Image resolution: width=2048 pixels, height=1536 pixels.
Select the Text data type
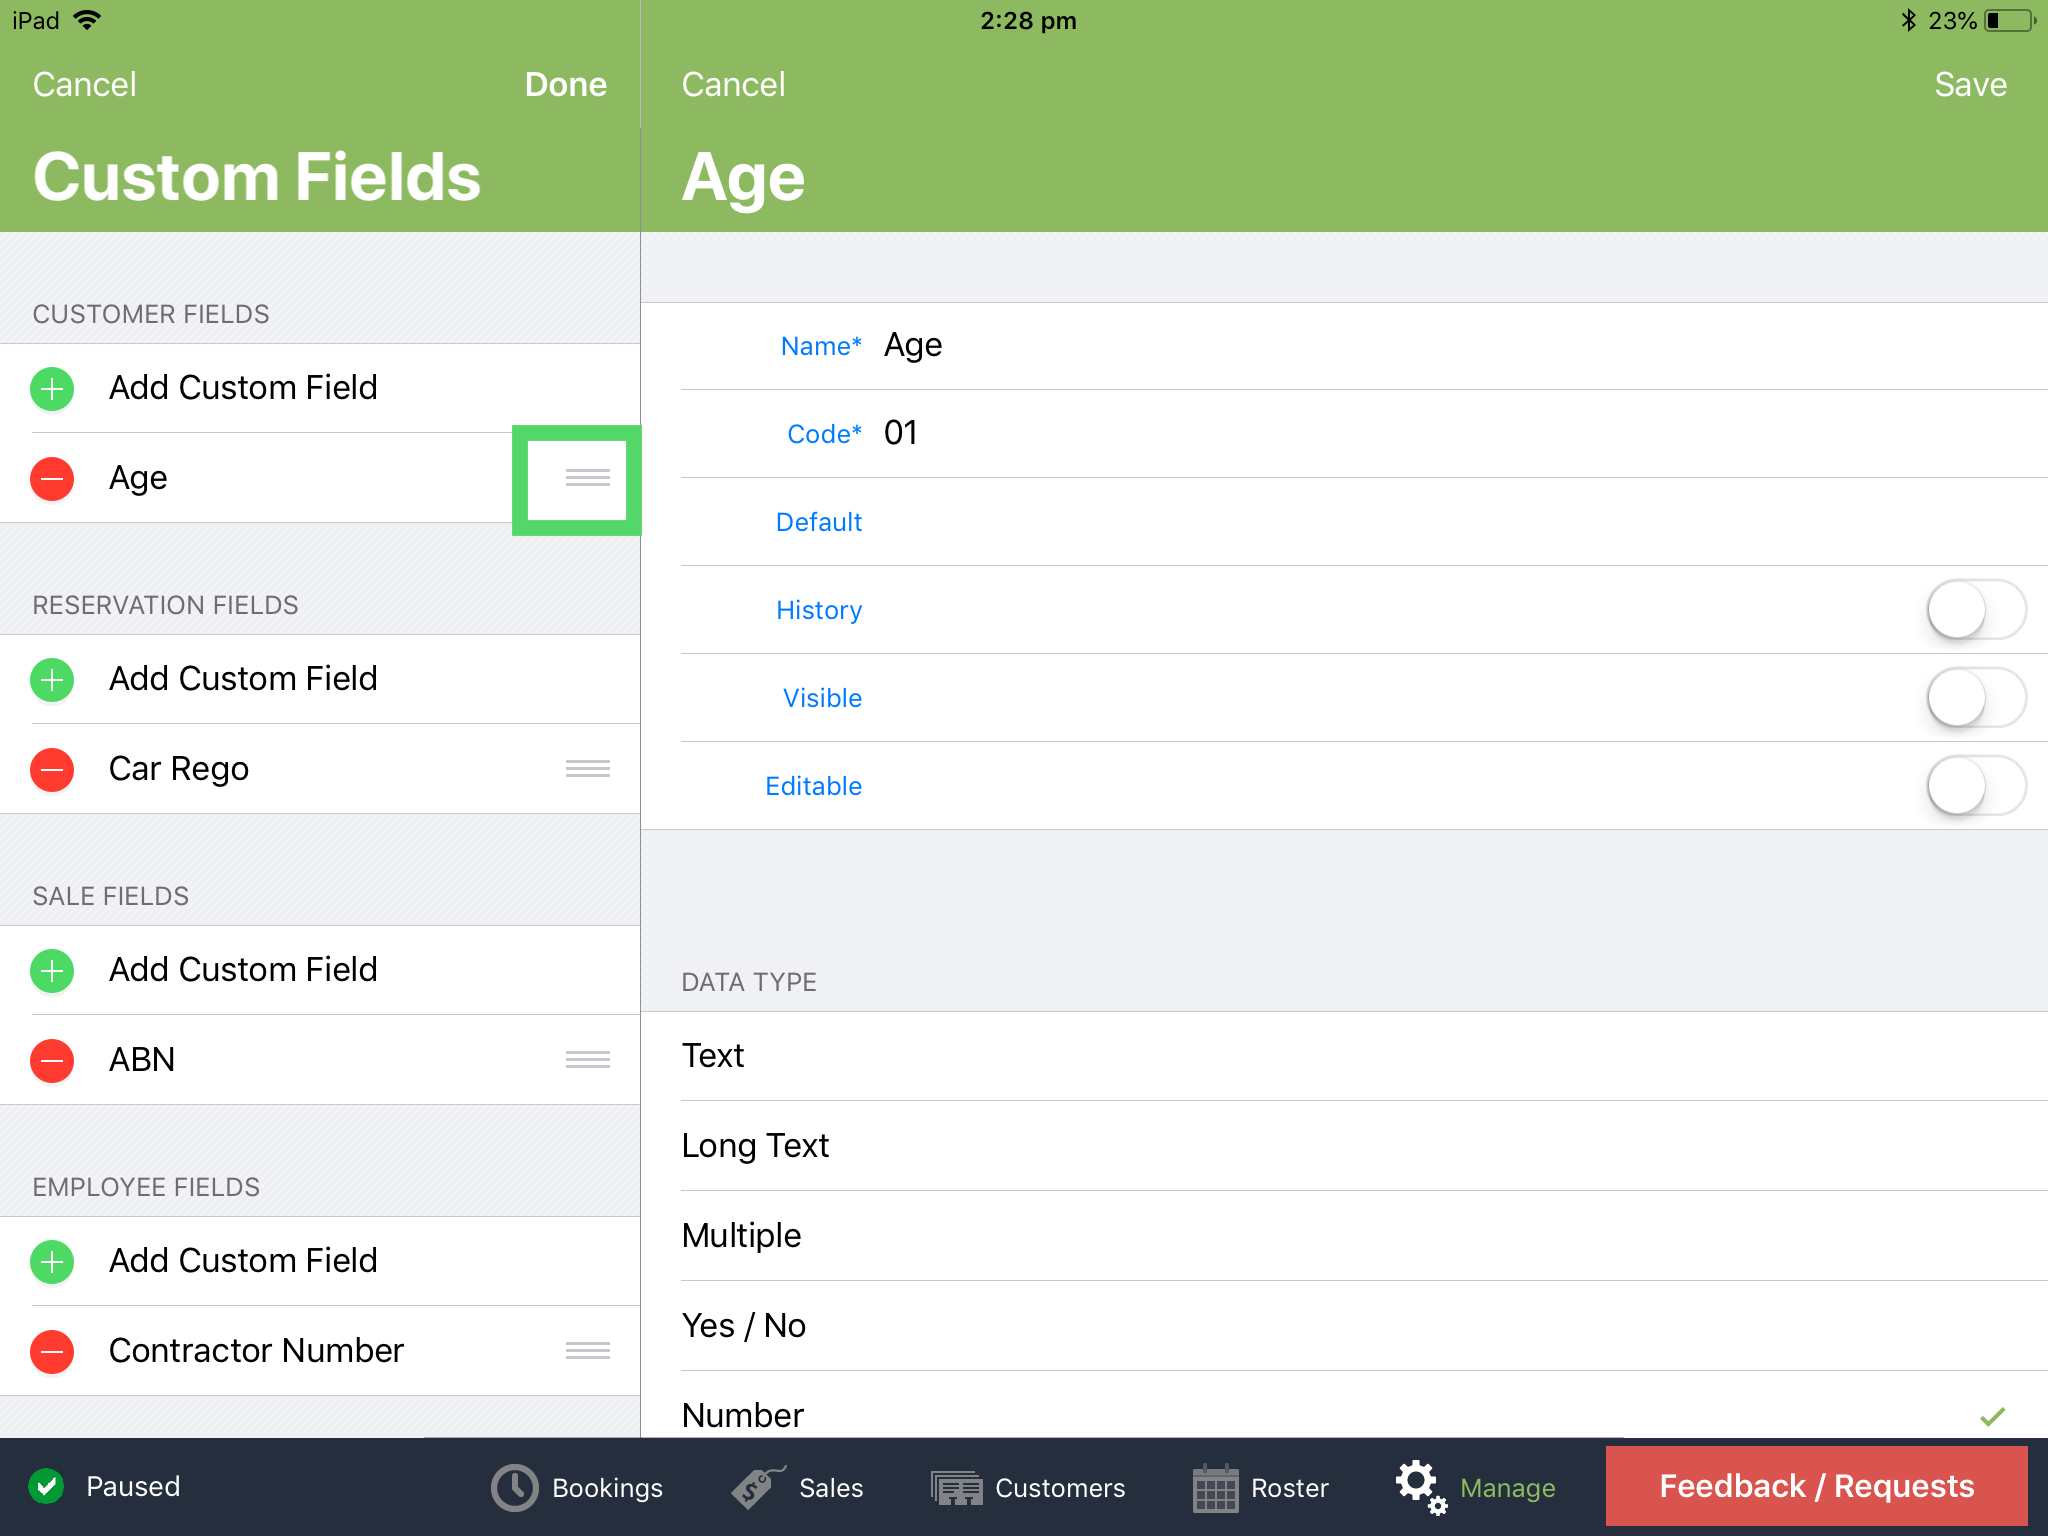1344,1056
